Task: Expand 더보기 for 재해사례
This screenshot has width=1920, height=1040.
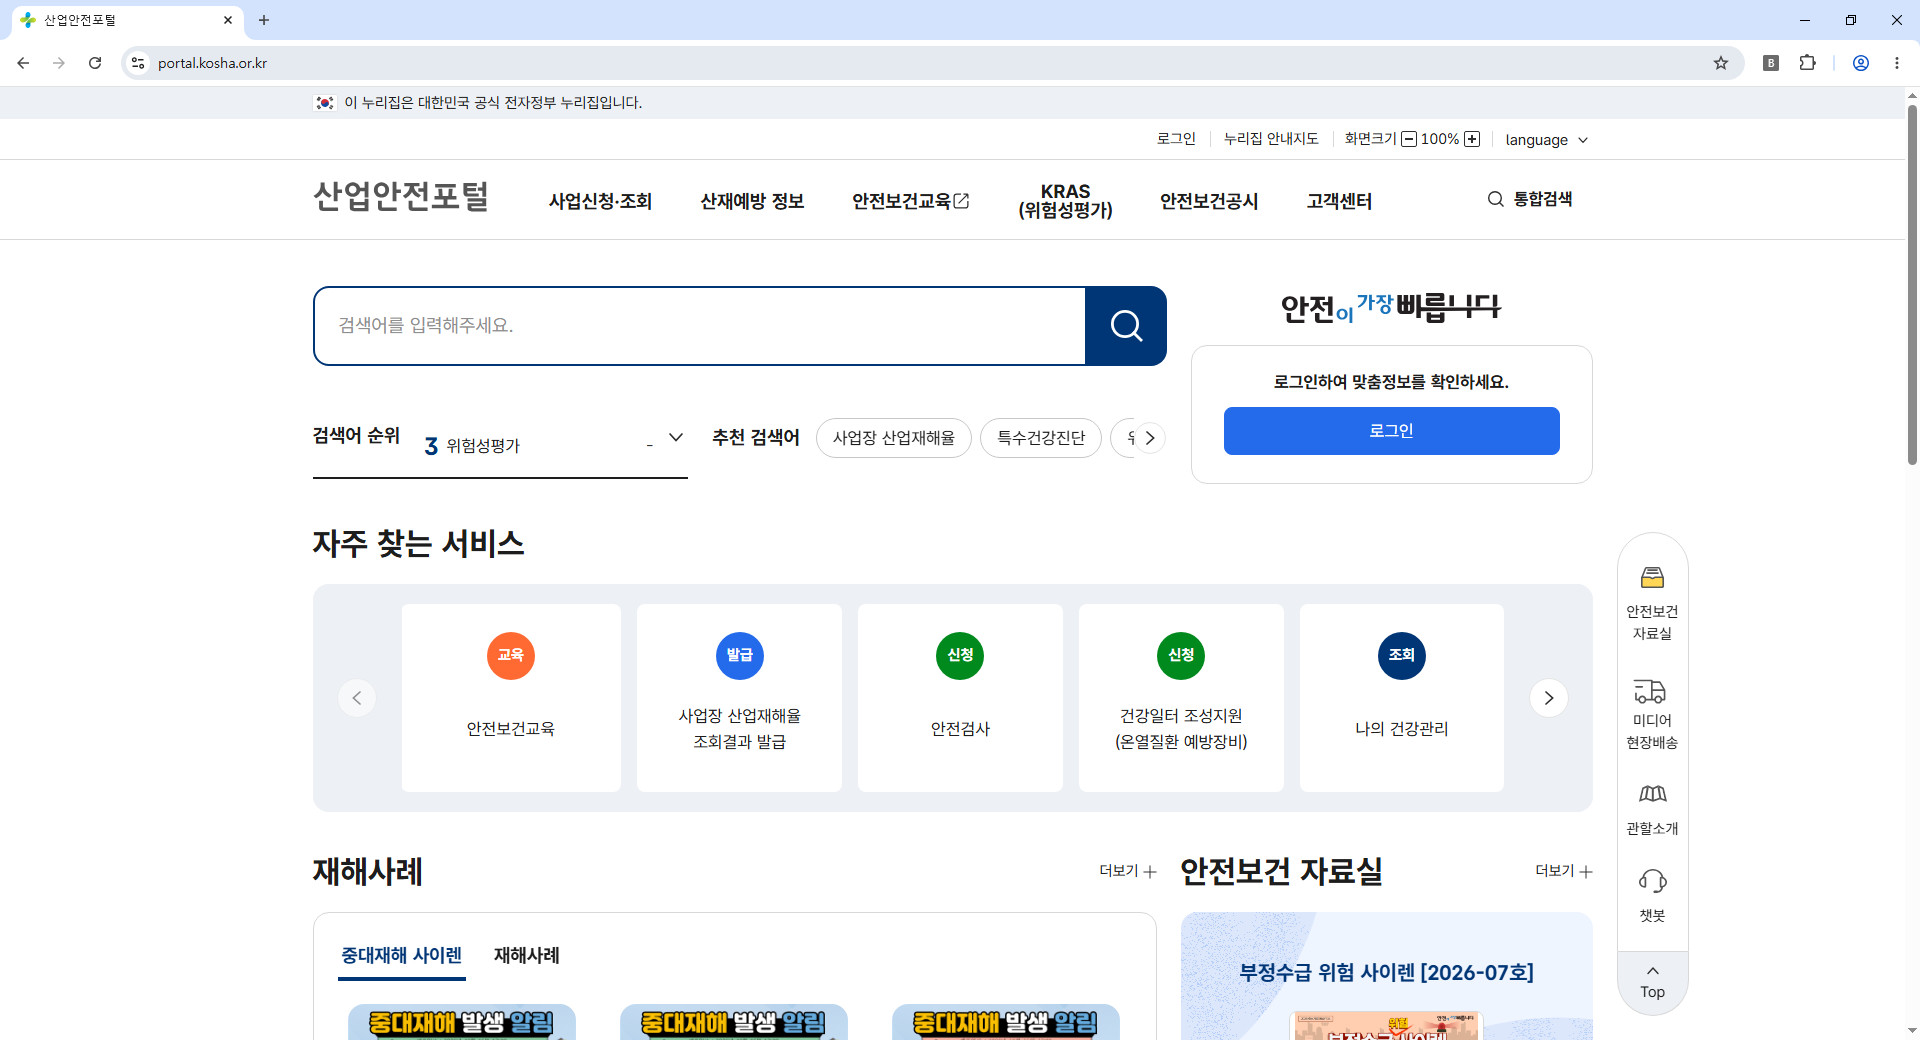Action: pos(1128,871)
